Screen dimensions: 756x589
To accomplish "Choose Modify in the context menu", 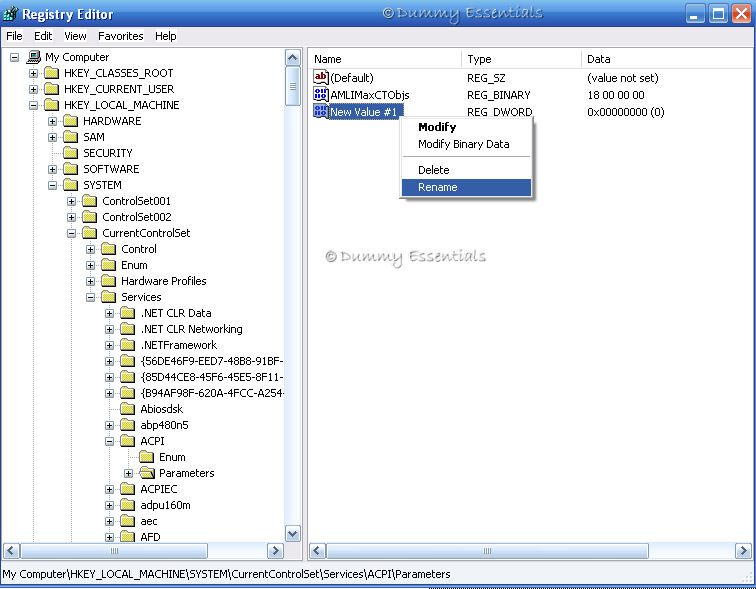I will 466,127.
